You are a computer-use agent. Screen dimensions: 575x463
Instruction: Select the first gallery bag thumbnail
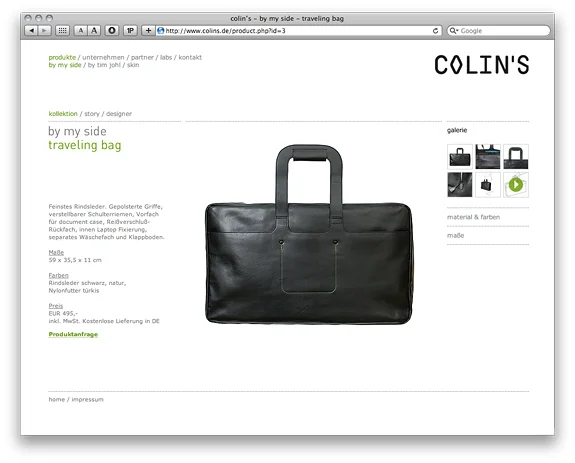(459, 157)
